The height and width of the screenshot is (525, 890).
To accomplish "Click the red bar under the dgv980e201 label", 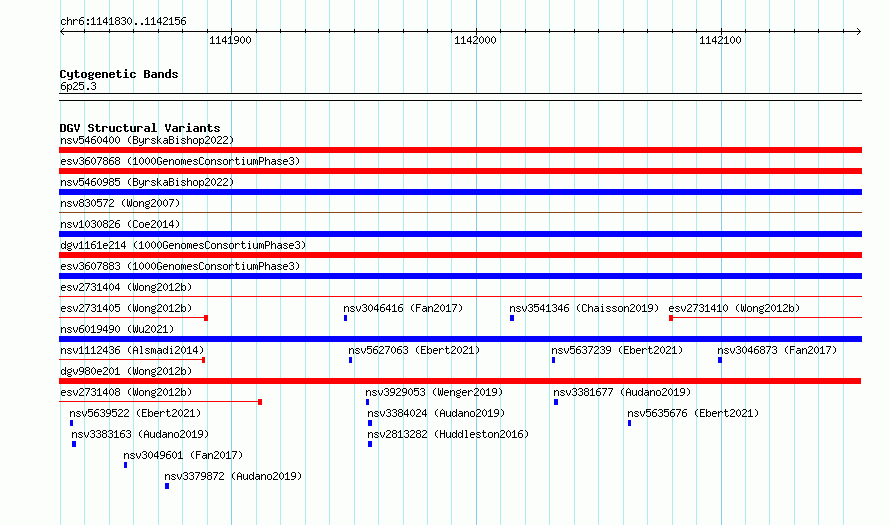I will point(460,381).
